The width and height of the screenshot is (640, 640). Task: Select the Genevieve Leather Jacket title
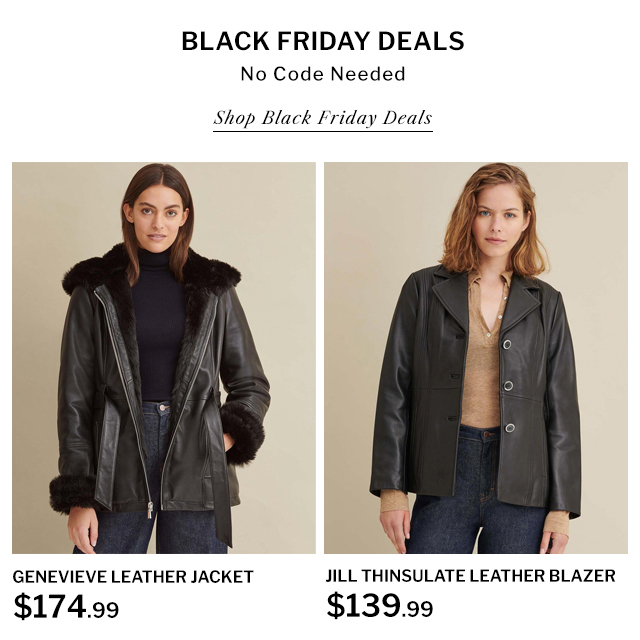pos(133,577)
